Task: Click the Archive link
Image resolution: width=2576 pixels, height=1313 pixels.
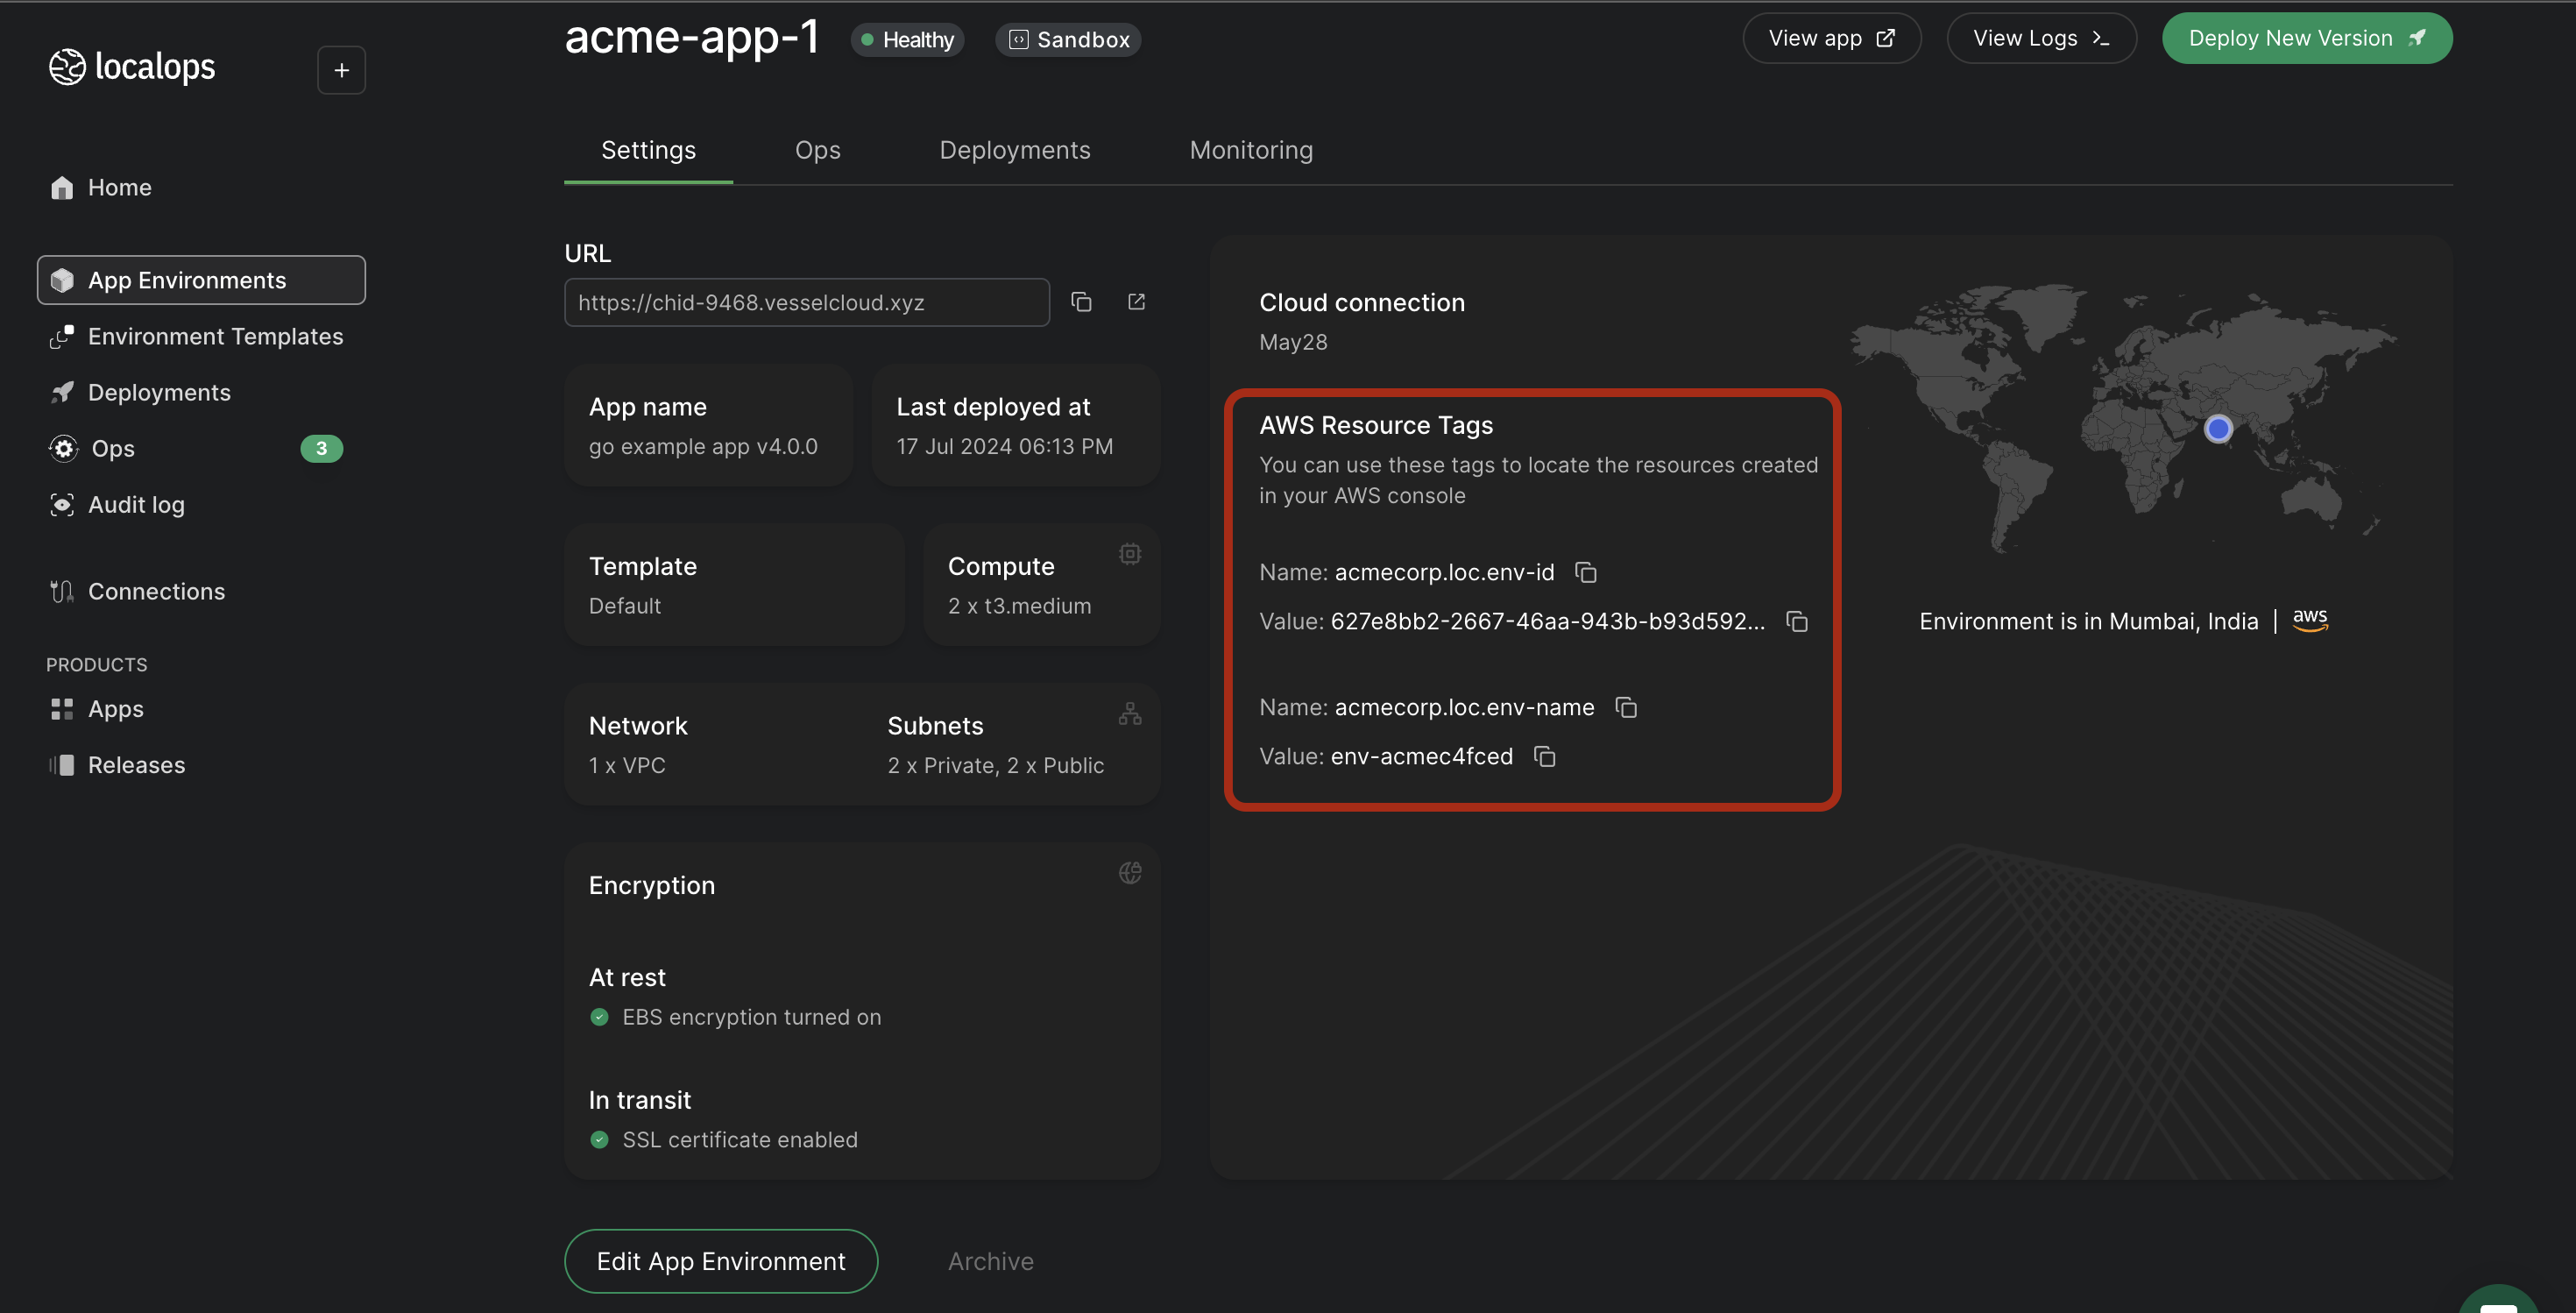Action: pos(990,1261)
